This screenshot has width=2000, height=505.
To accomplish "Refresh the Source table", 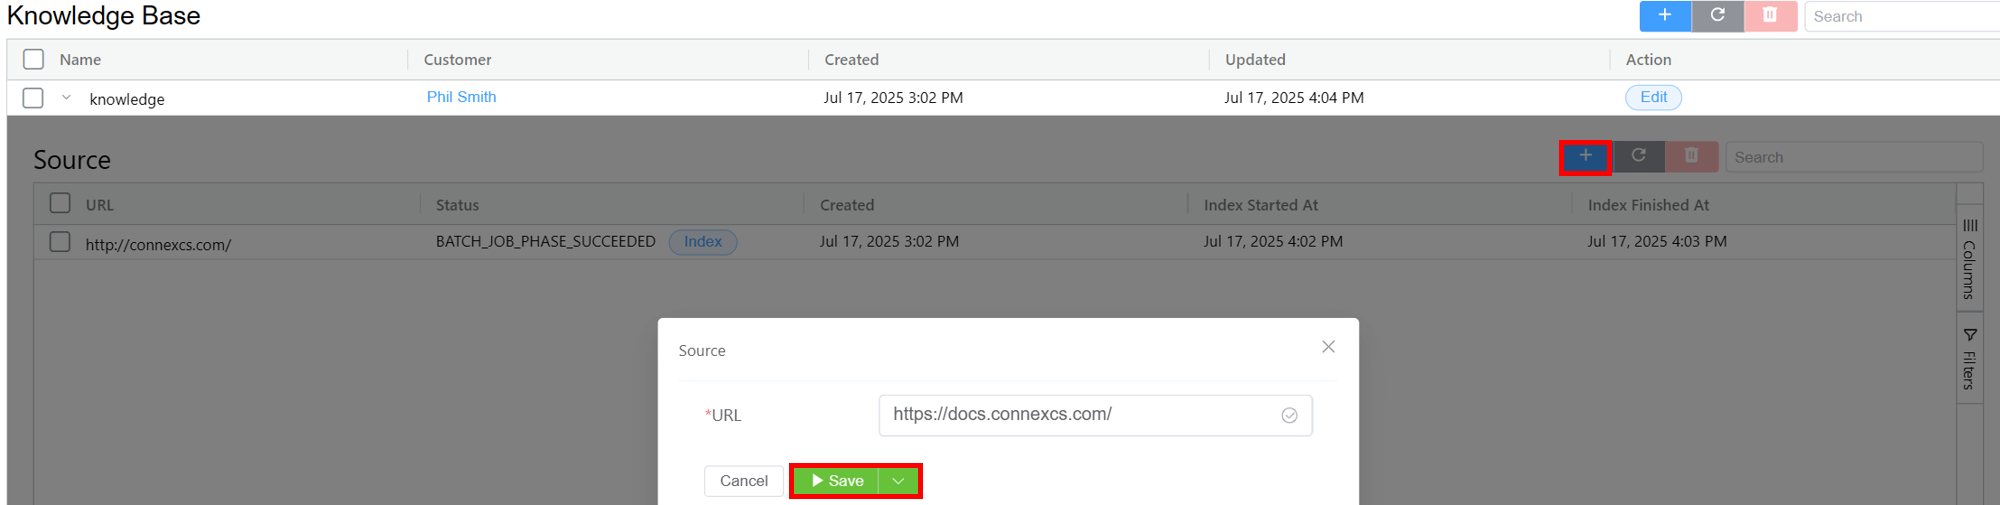I will pos(1639,157).
